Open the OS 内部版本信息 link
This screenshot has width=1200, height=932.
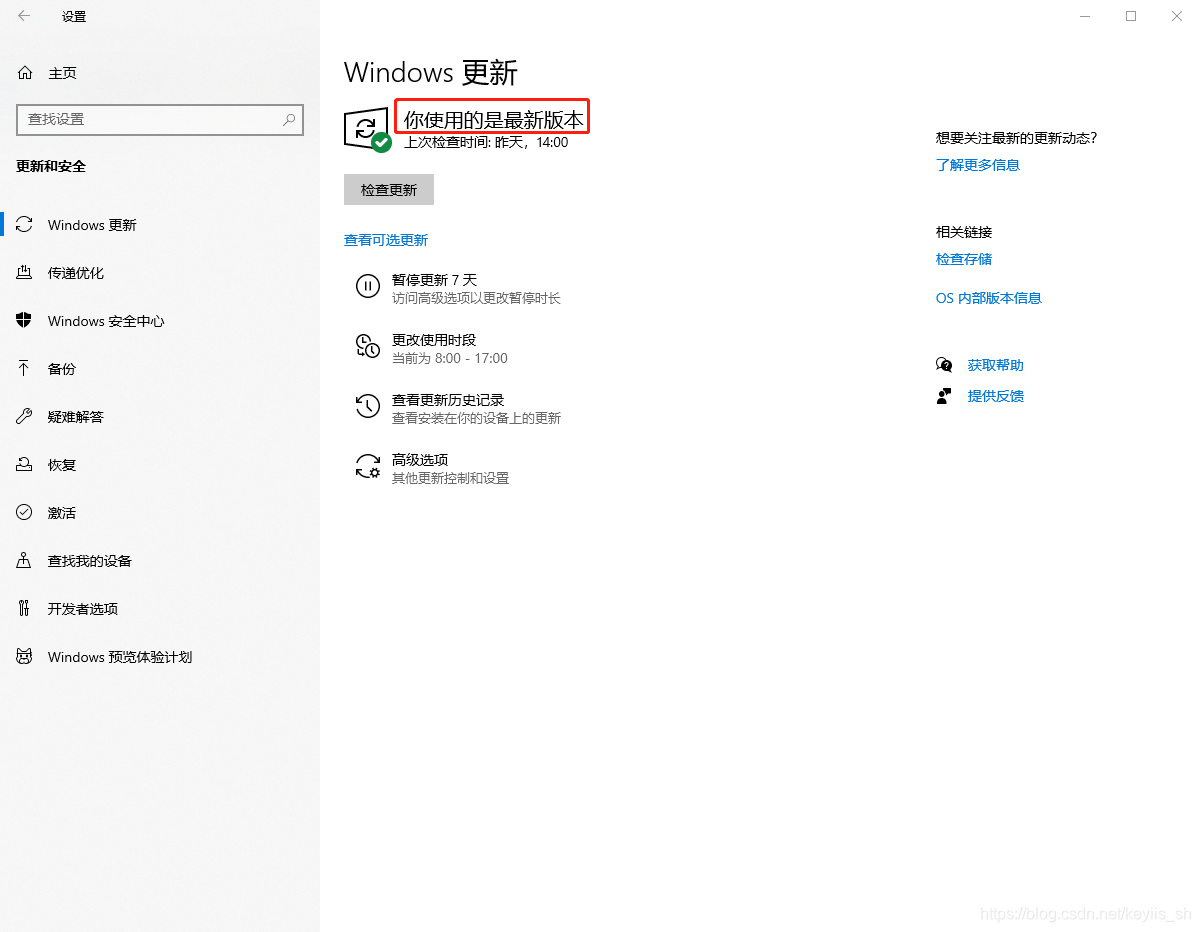click(989, 298)
